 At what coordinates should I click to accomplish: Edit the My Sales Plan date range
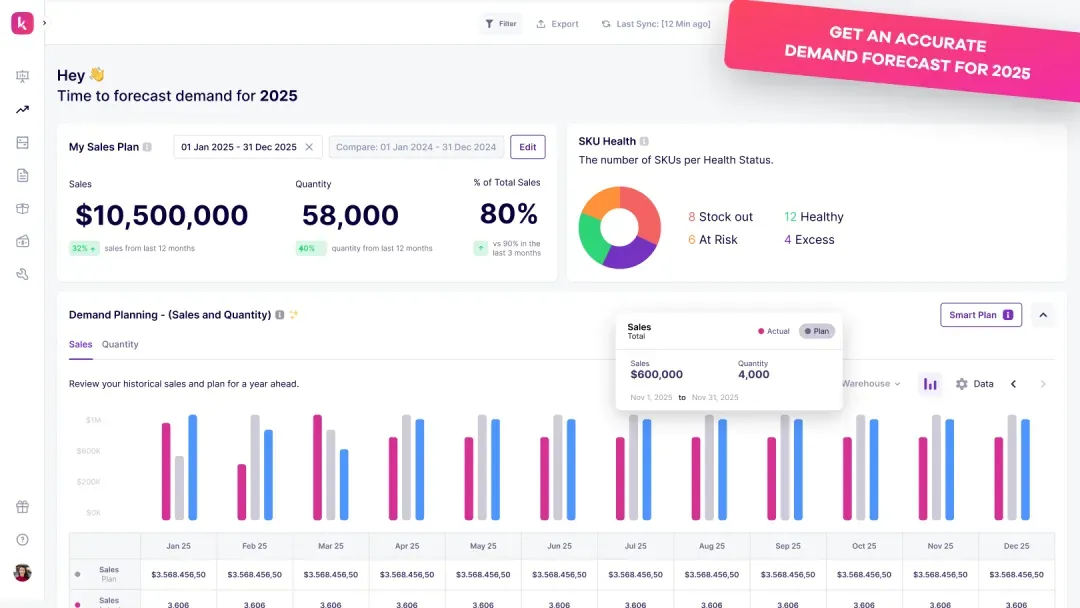tap(527, 146)
